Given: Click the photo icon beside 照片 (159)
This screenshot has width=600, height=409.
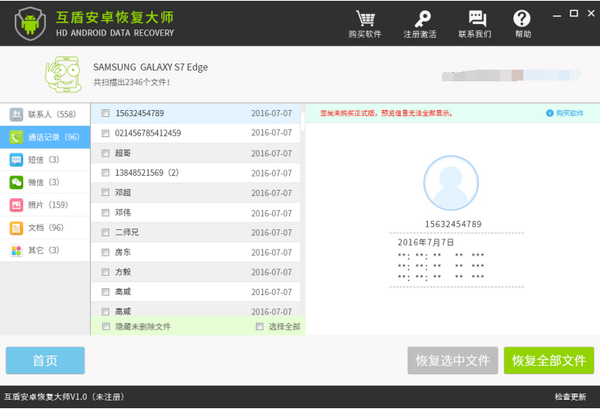Looking at the screenshot, I should pyautogui.click(x=16, y=205).
